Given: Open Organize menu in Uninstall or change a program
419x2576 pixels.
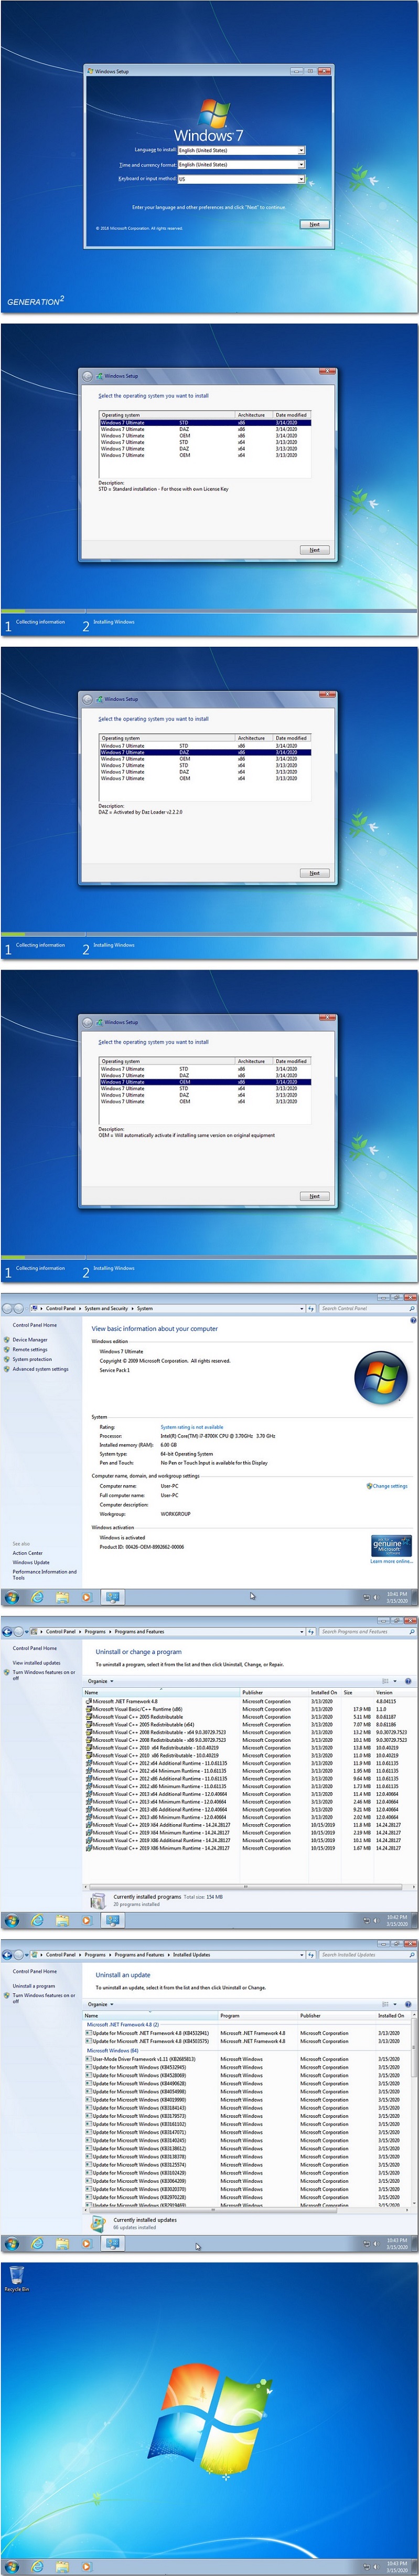Looking at the screenshot, I should click(x=100, y=1681).
